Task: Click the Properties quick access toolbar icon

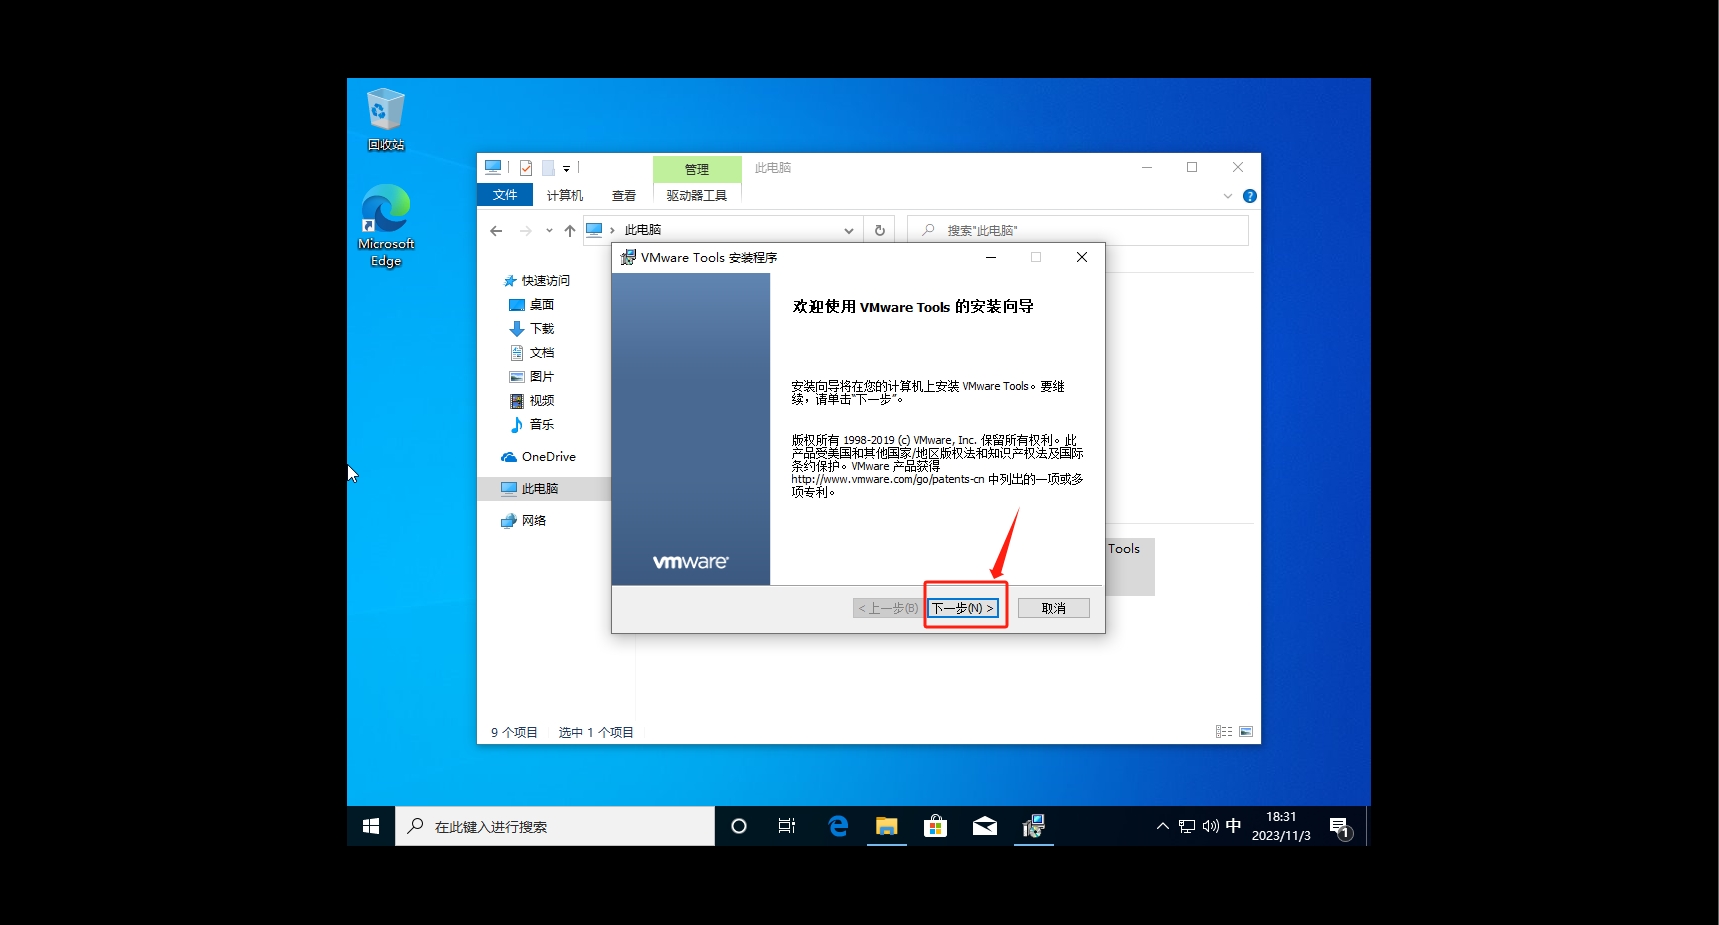Action: click(526, 168)
